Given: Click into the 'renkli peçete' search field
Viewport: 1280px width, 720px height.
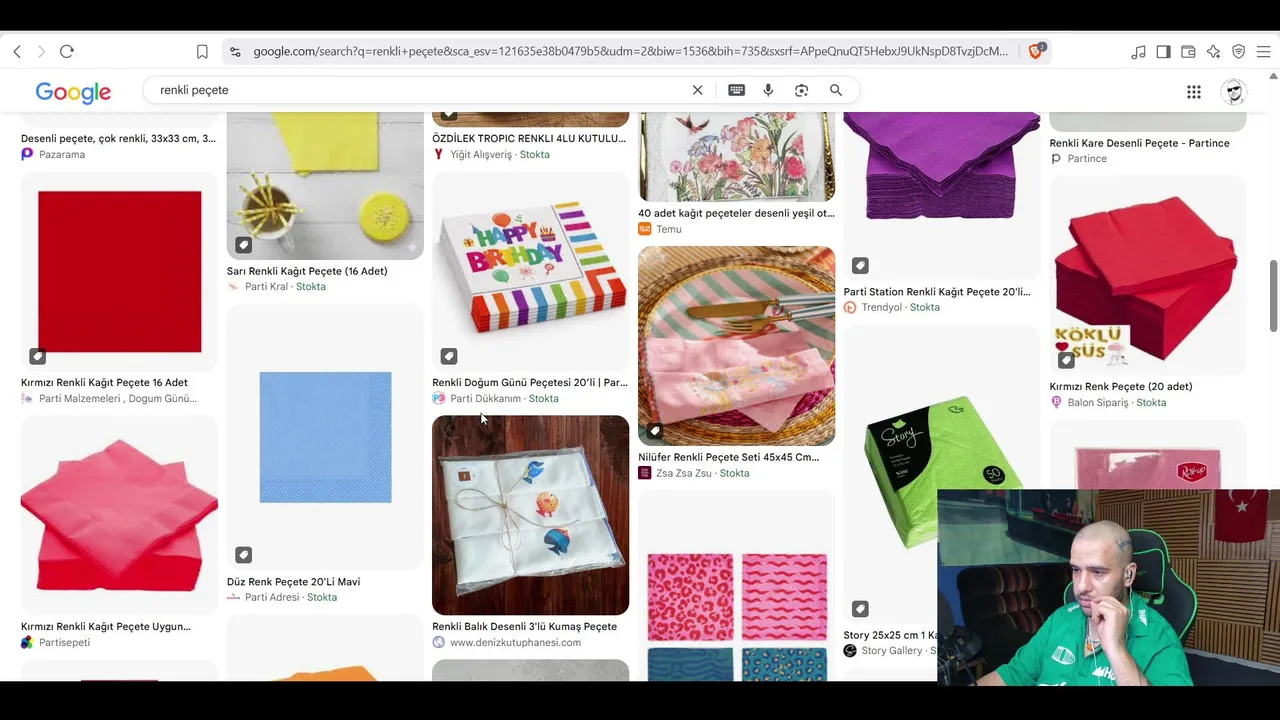Looking at the screenshot, I should (420, 90).
